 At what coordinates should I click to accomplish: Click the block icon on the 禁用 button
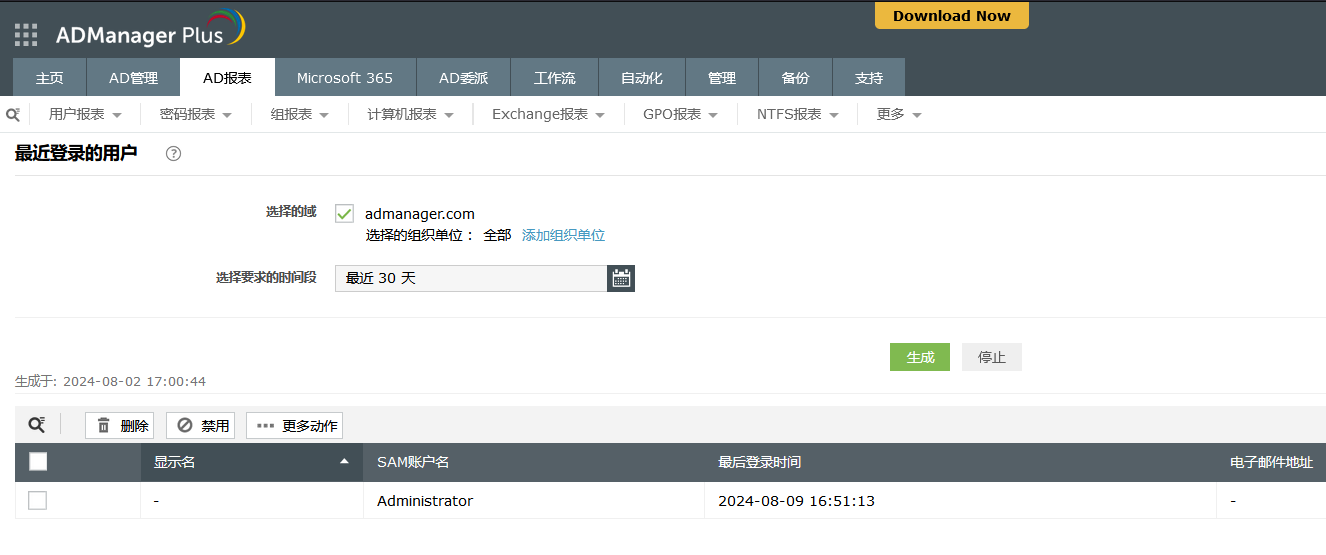(x=185, y=425)
